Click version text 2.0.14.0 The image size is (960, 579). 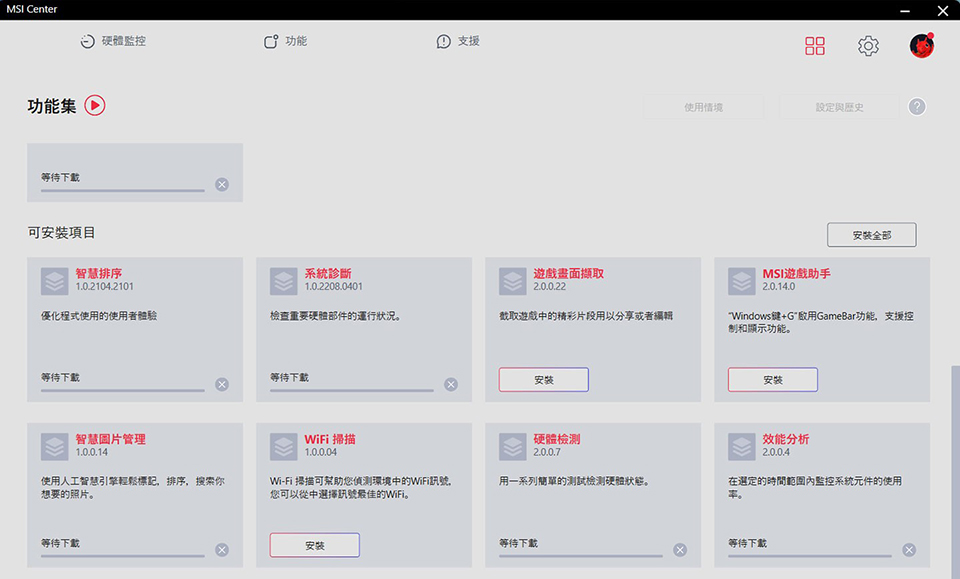[779, 286]
